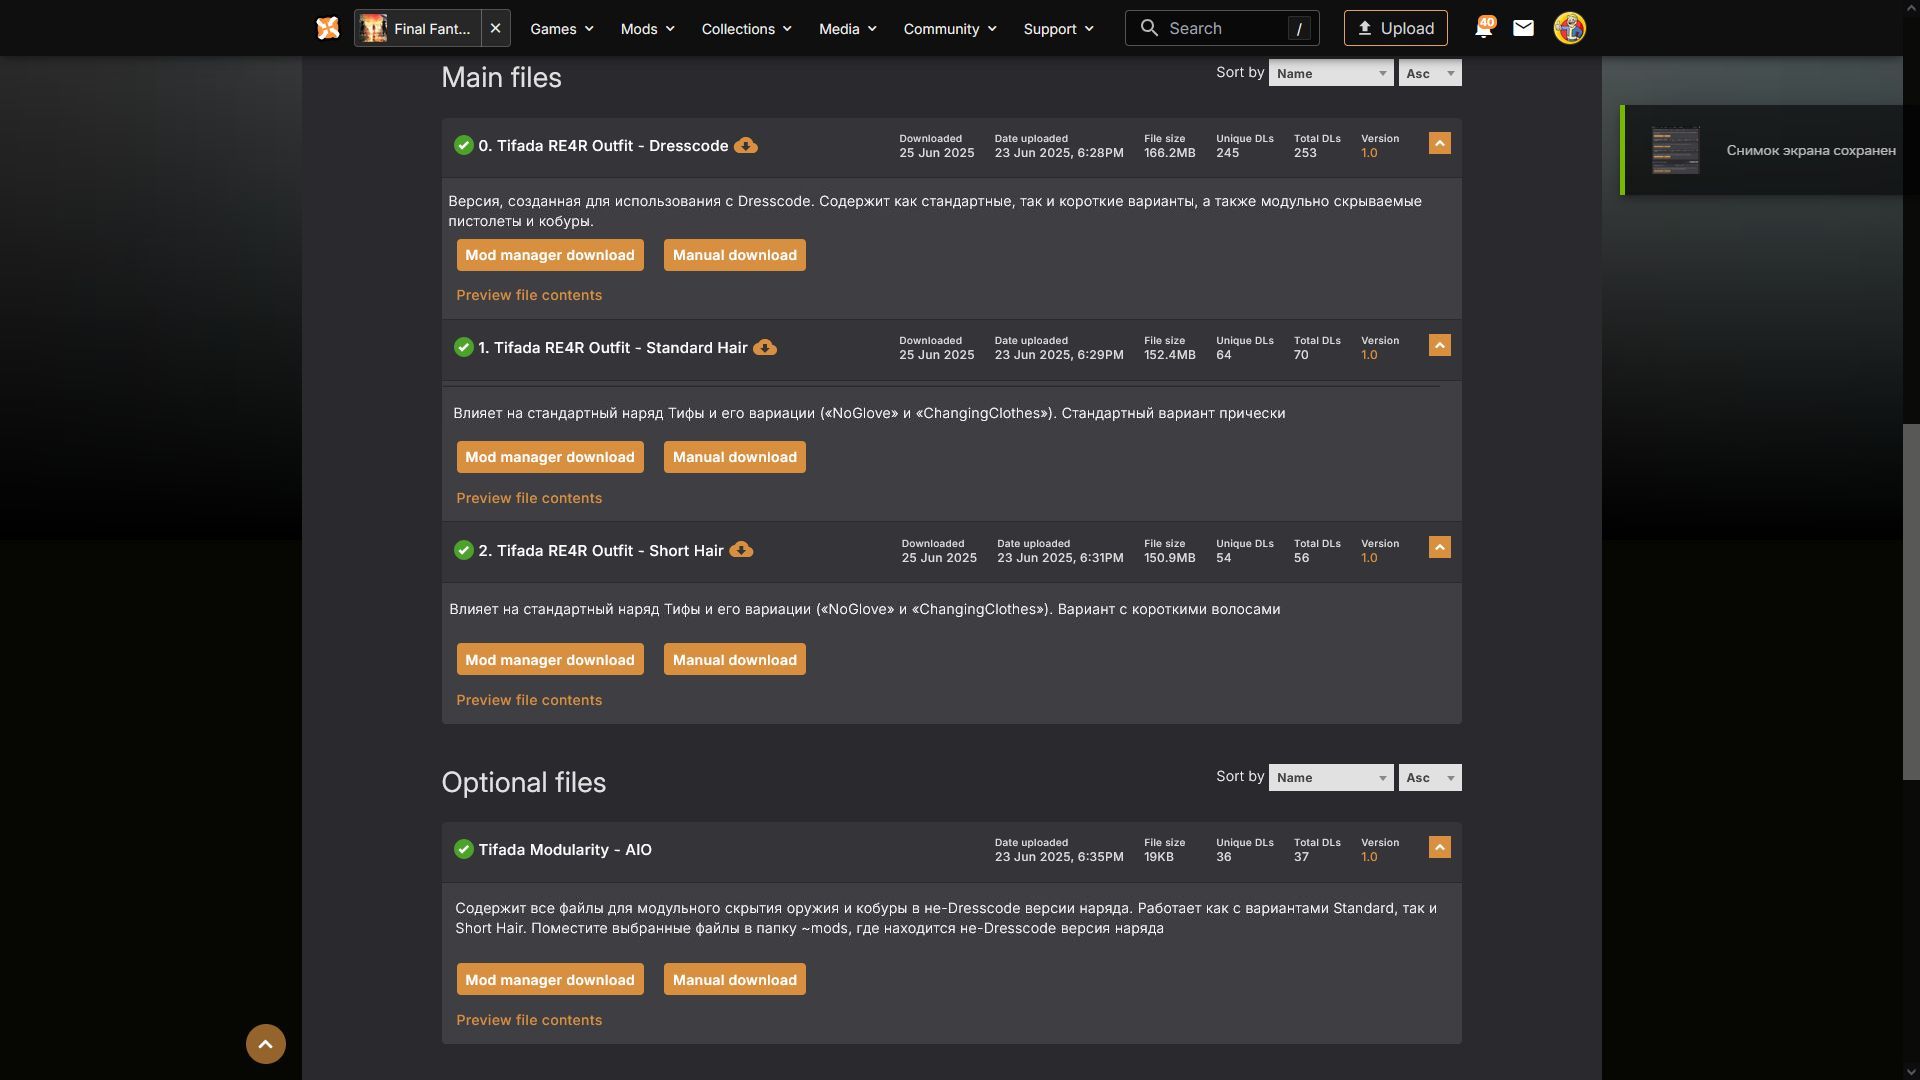Click the scroll-to-top round arrow button
1920x1080 pixels.
(266, 1044)
